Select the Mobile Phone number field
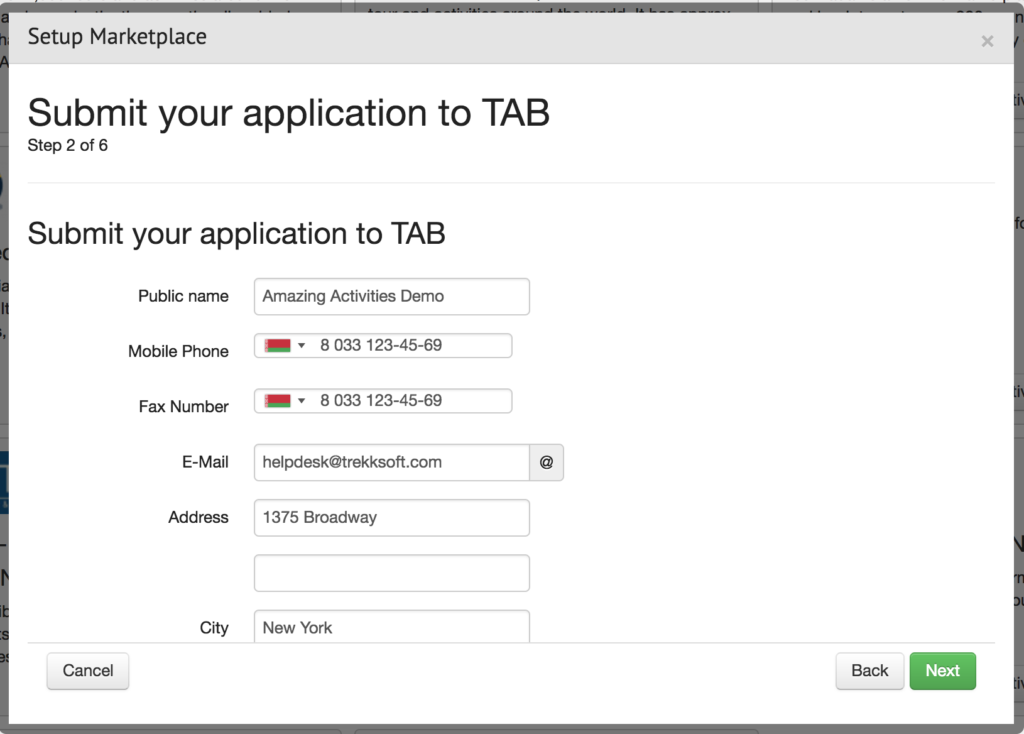 [410, 346]
